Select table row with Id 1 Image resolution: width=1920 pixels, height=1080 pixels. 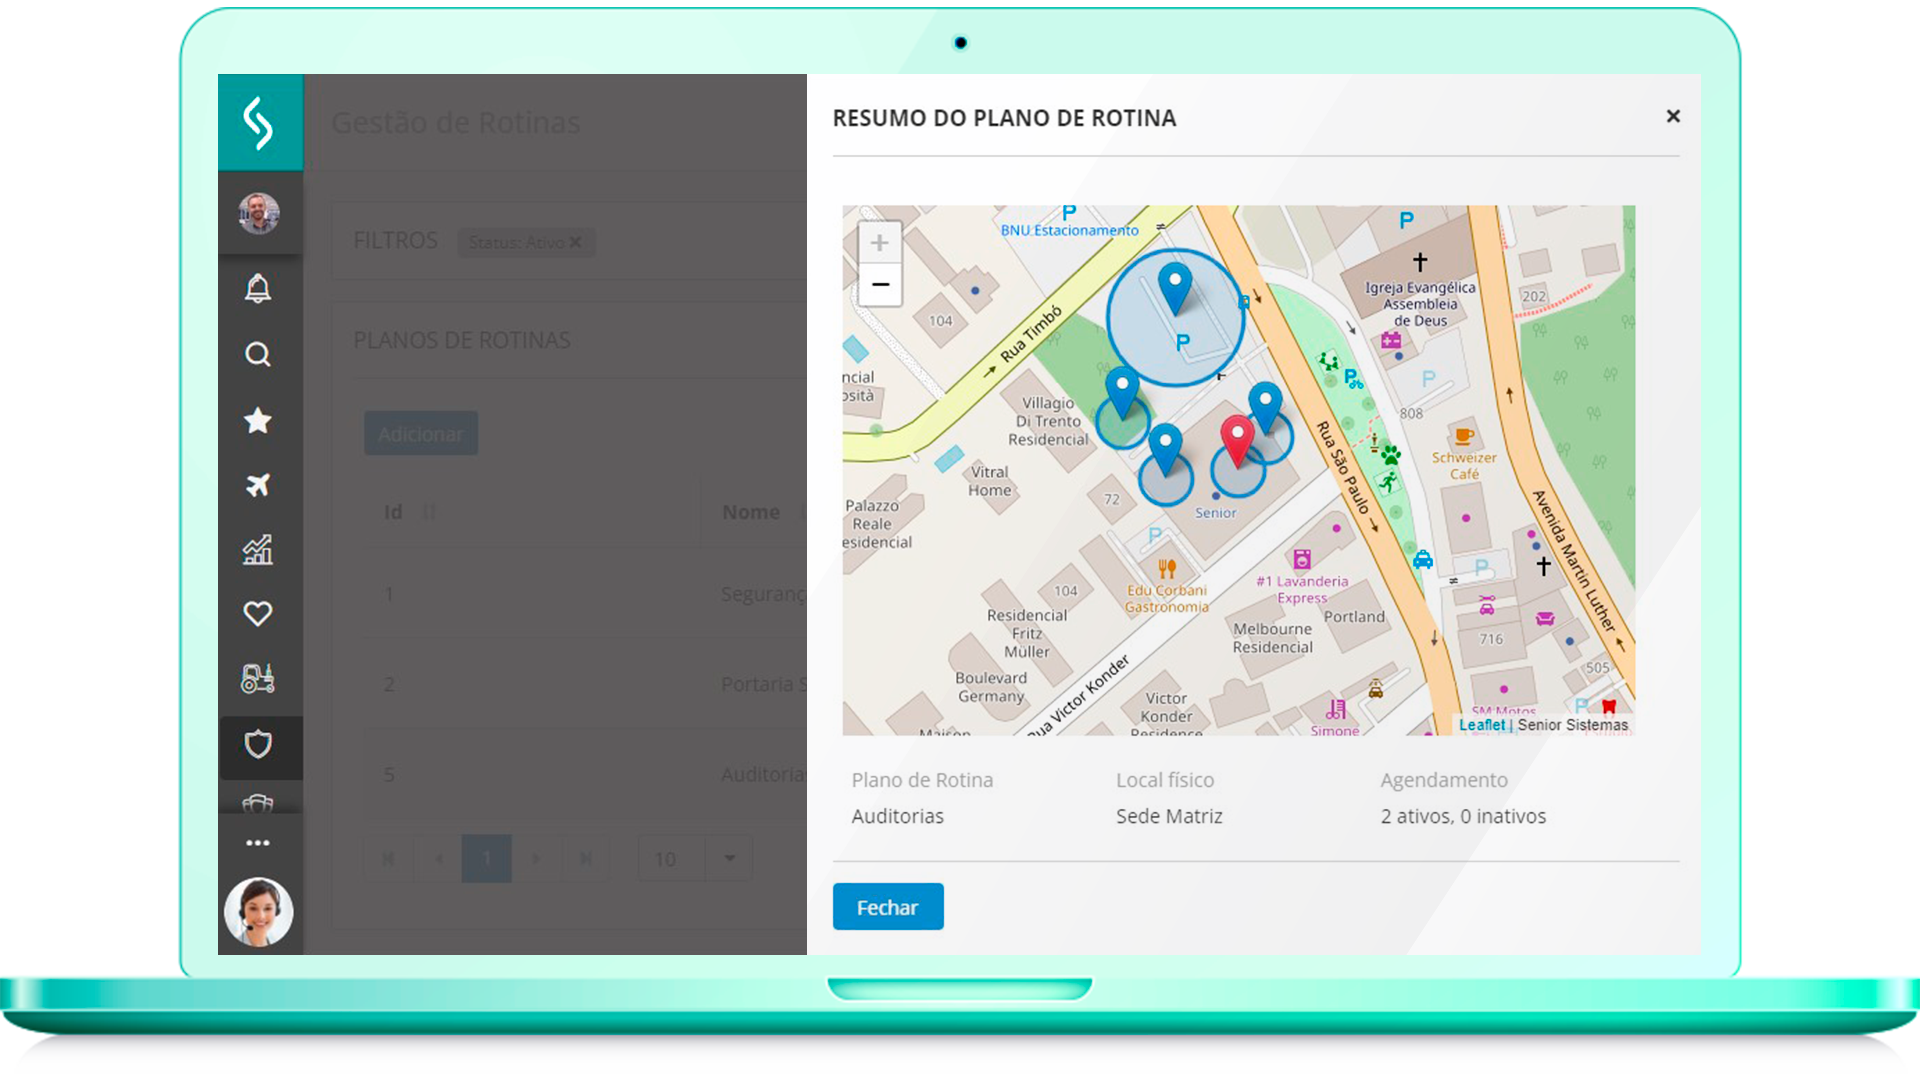click(x=585, y=594)
